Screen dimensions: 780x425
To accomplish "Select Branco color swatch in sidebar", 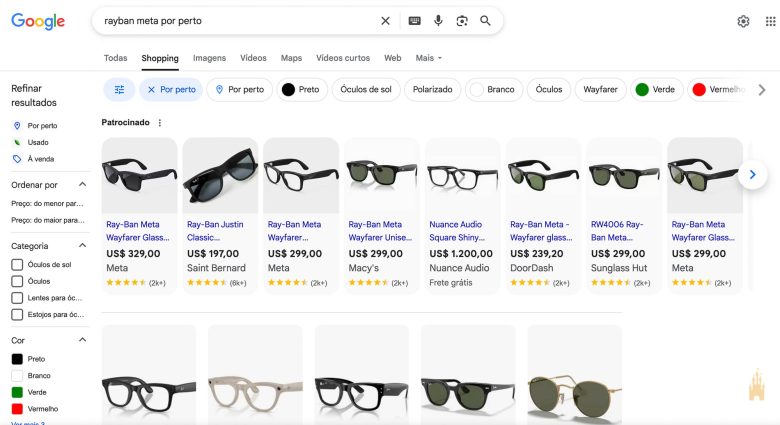I will pyautogui.click(x=17, y=376).
